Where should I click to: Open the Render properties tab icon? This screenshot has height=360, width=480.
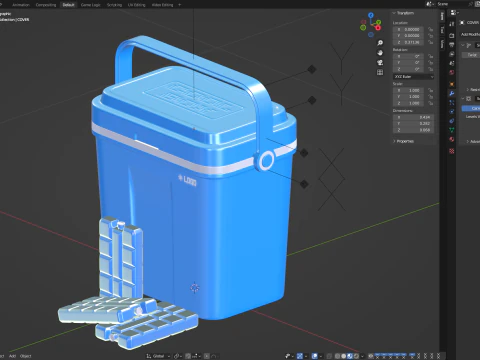pos(452,35)
